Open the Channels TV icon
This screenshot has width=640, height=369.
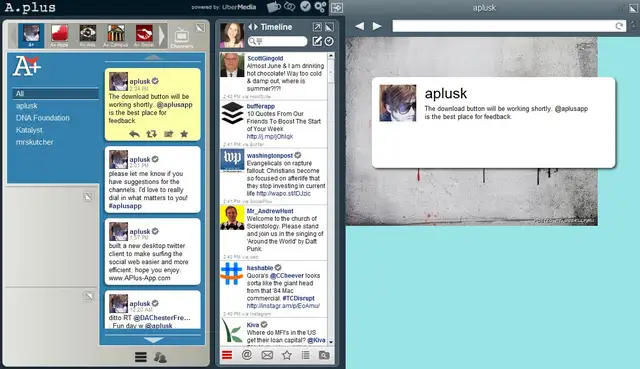coord(182,37)
